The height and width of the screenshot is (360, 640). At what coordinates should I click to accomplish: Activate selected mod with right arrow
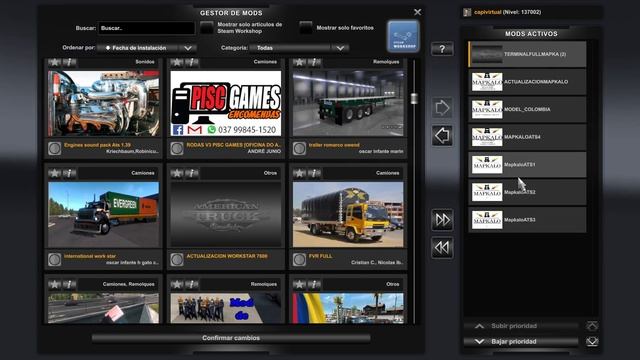click(442, 108)
